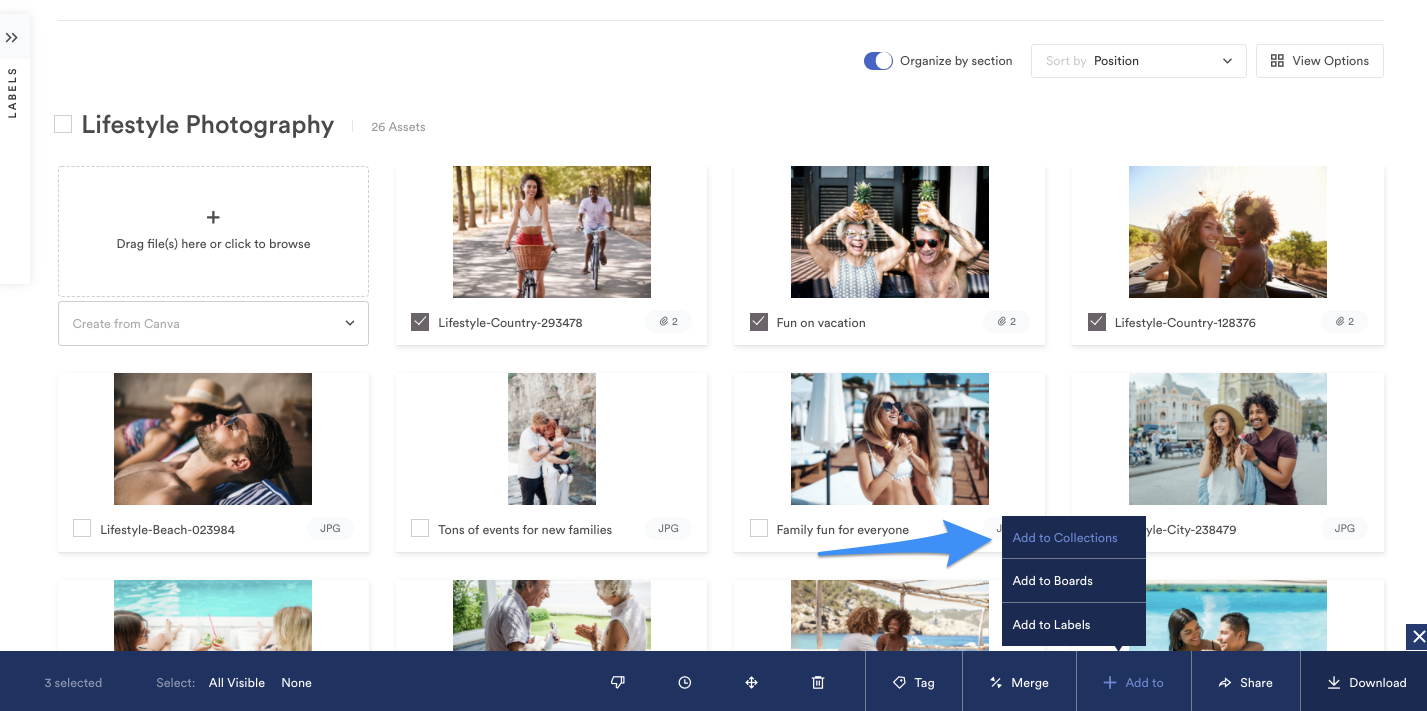The image size is (1427, 711).
Task: Click Download button in bottom bar
Action: click(1366, 682)
